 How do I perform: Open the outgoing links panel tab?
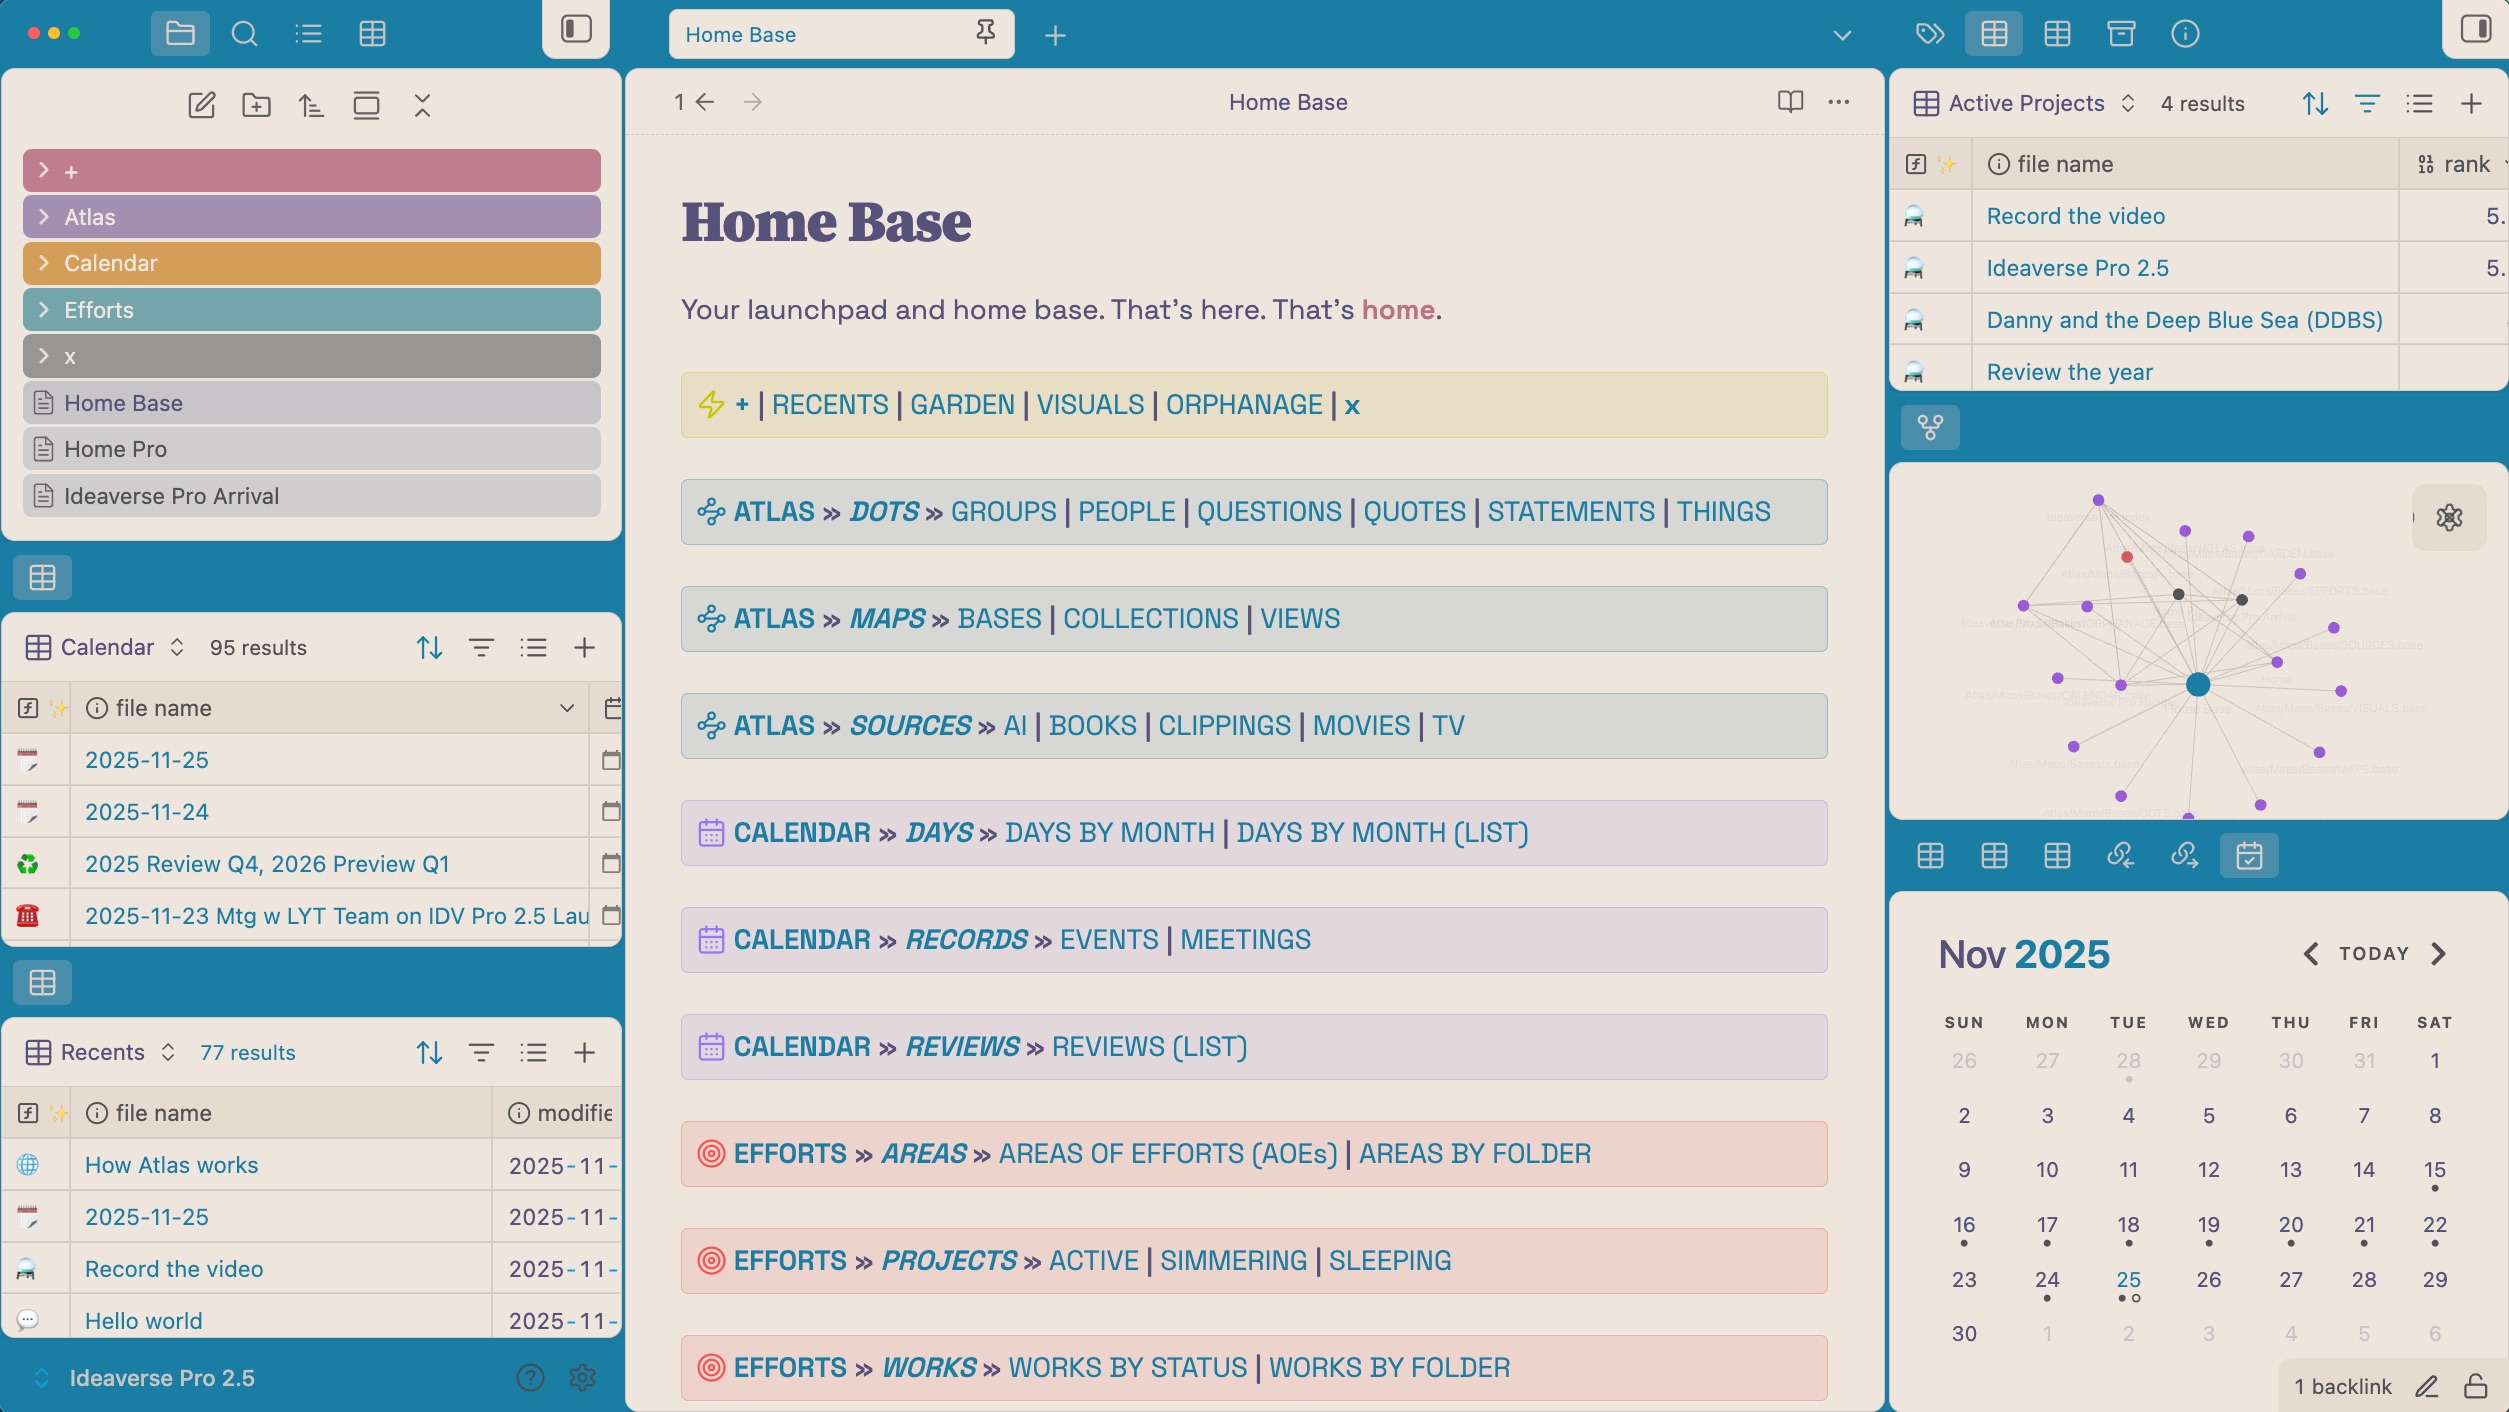click(2184, 856)
